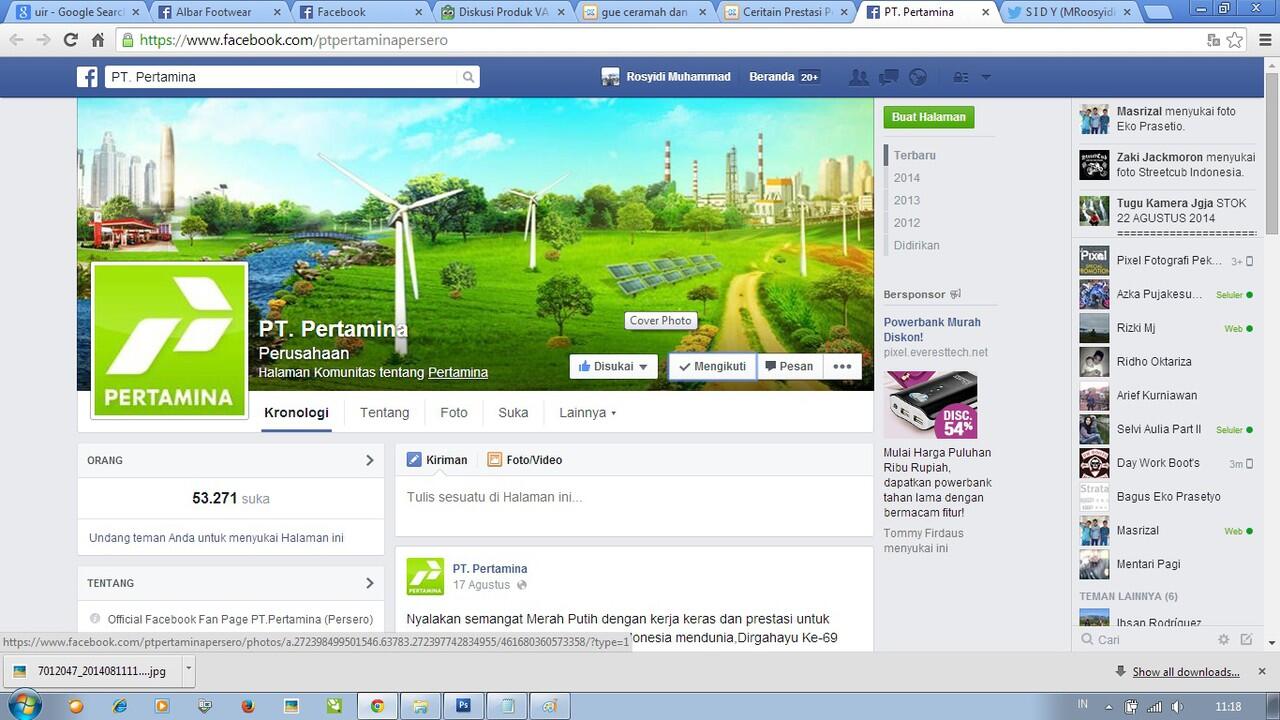The height and width of the screenshot is (720, 1280).
Task: Toggle the Mengikuti follow button
Action: pos(712,366)
